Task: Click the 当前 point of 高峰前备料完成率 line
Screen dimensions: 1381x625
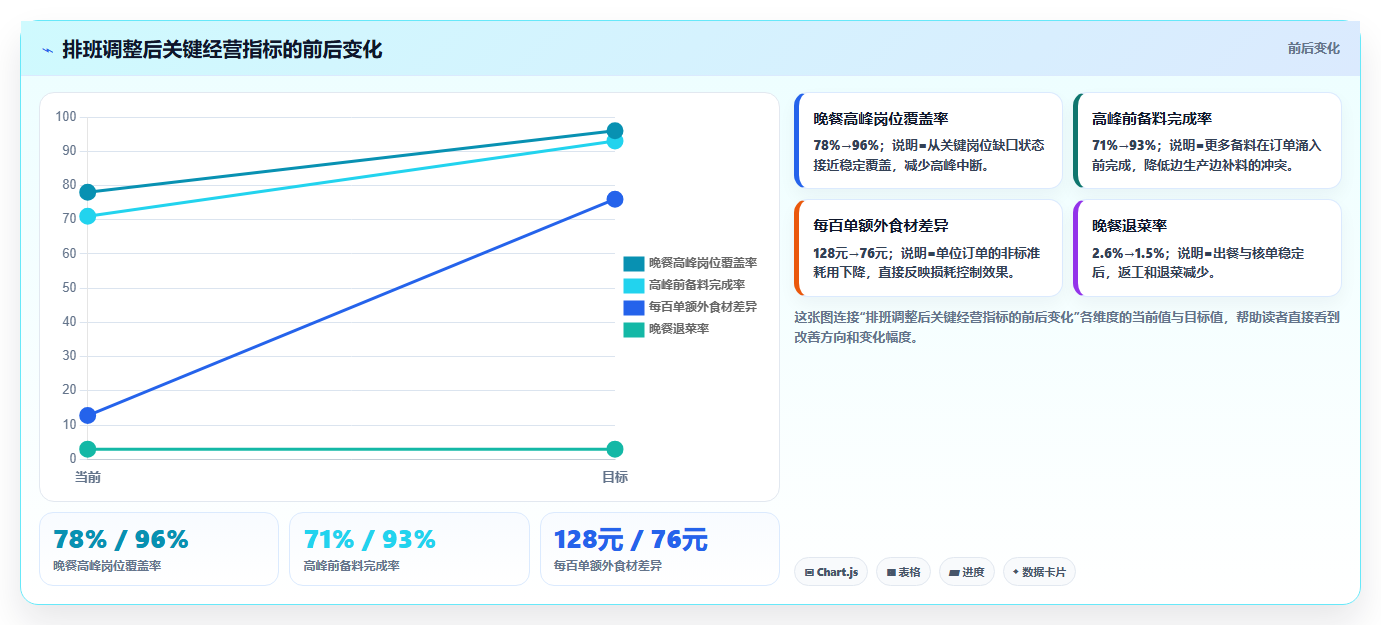Action: 88,216
